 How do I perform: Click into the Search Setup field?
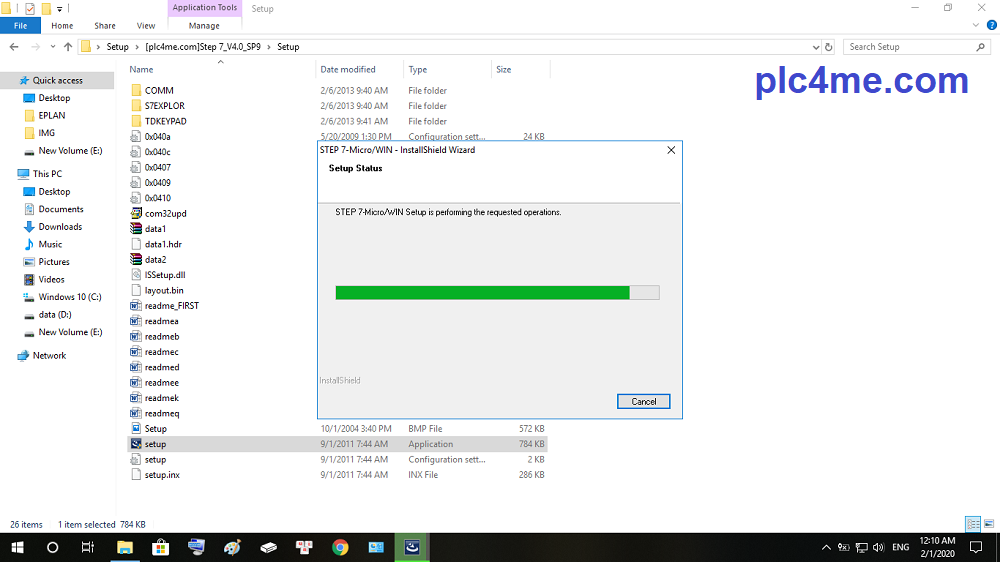tap(908, 47)
